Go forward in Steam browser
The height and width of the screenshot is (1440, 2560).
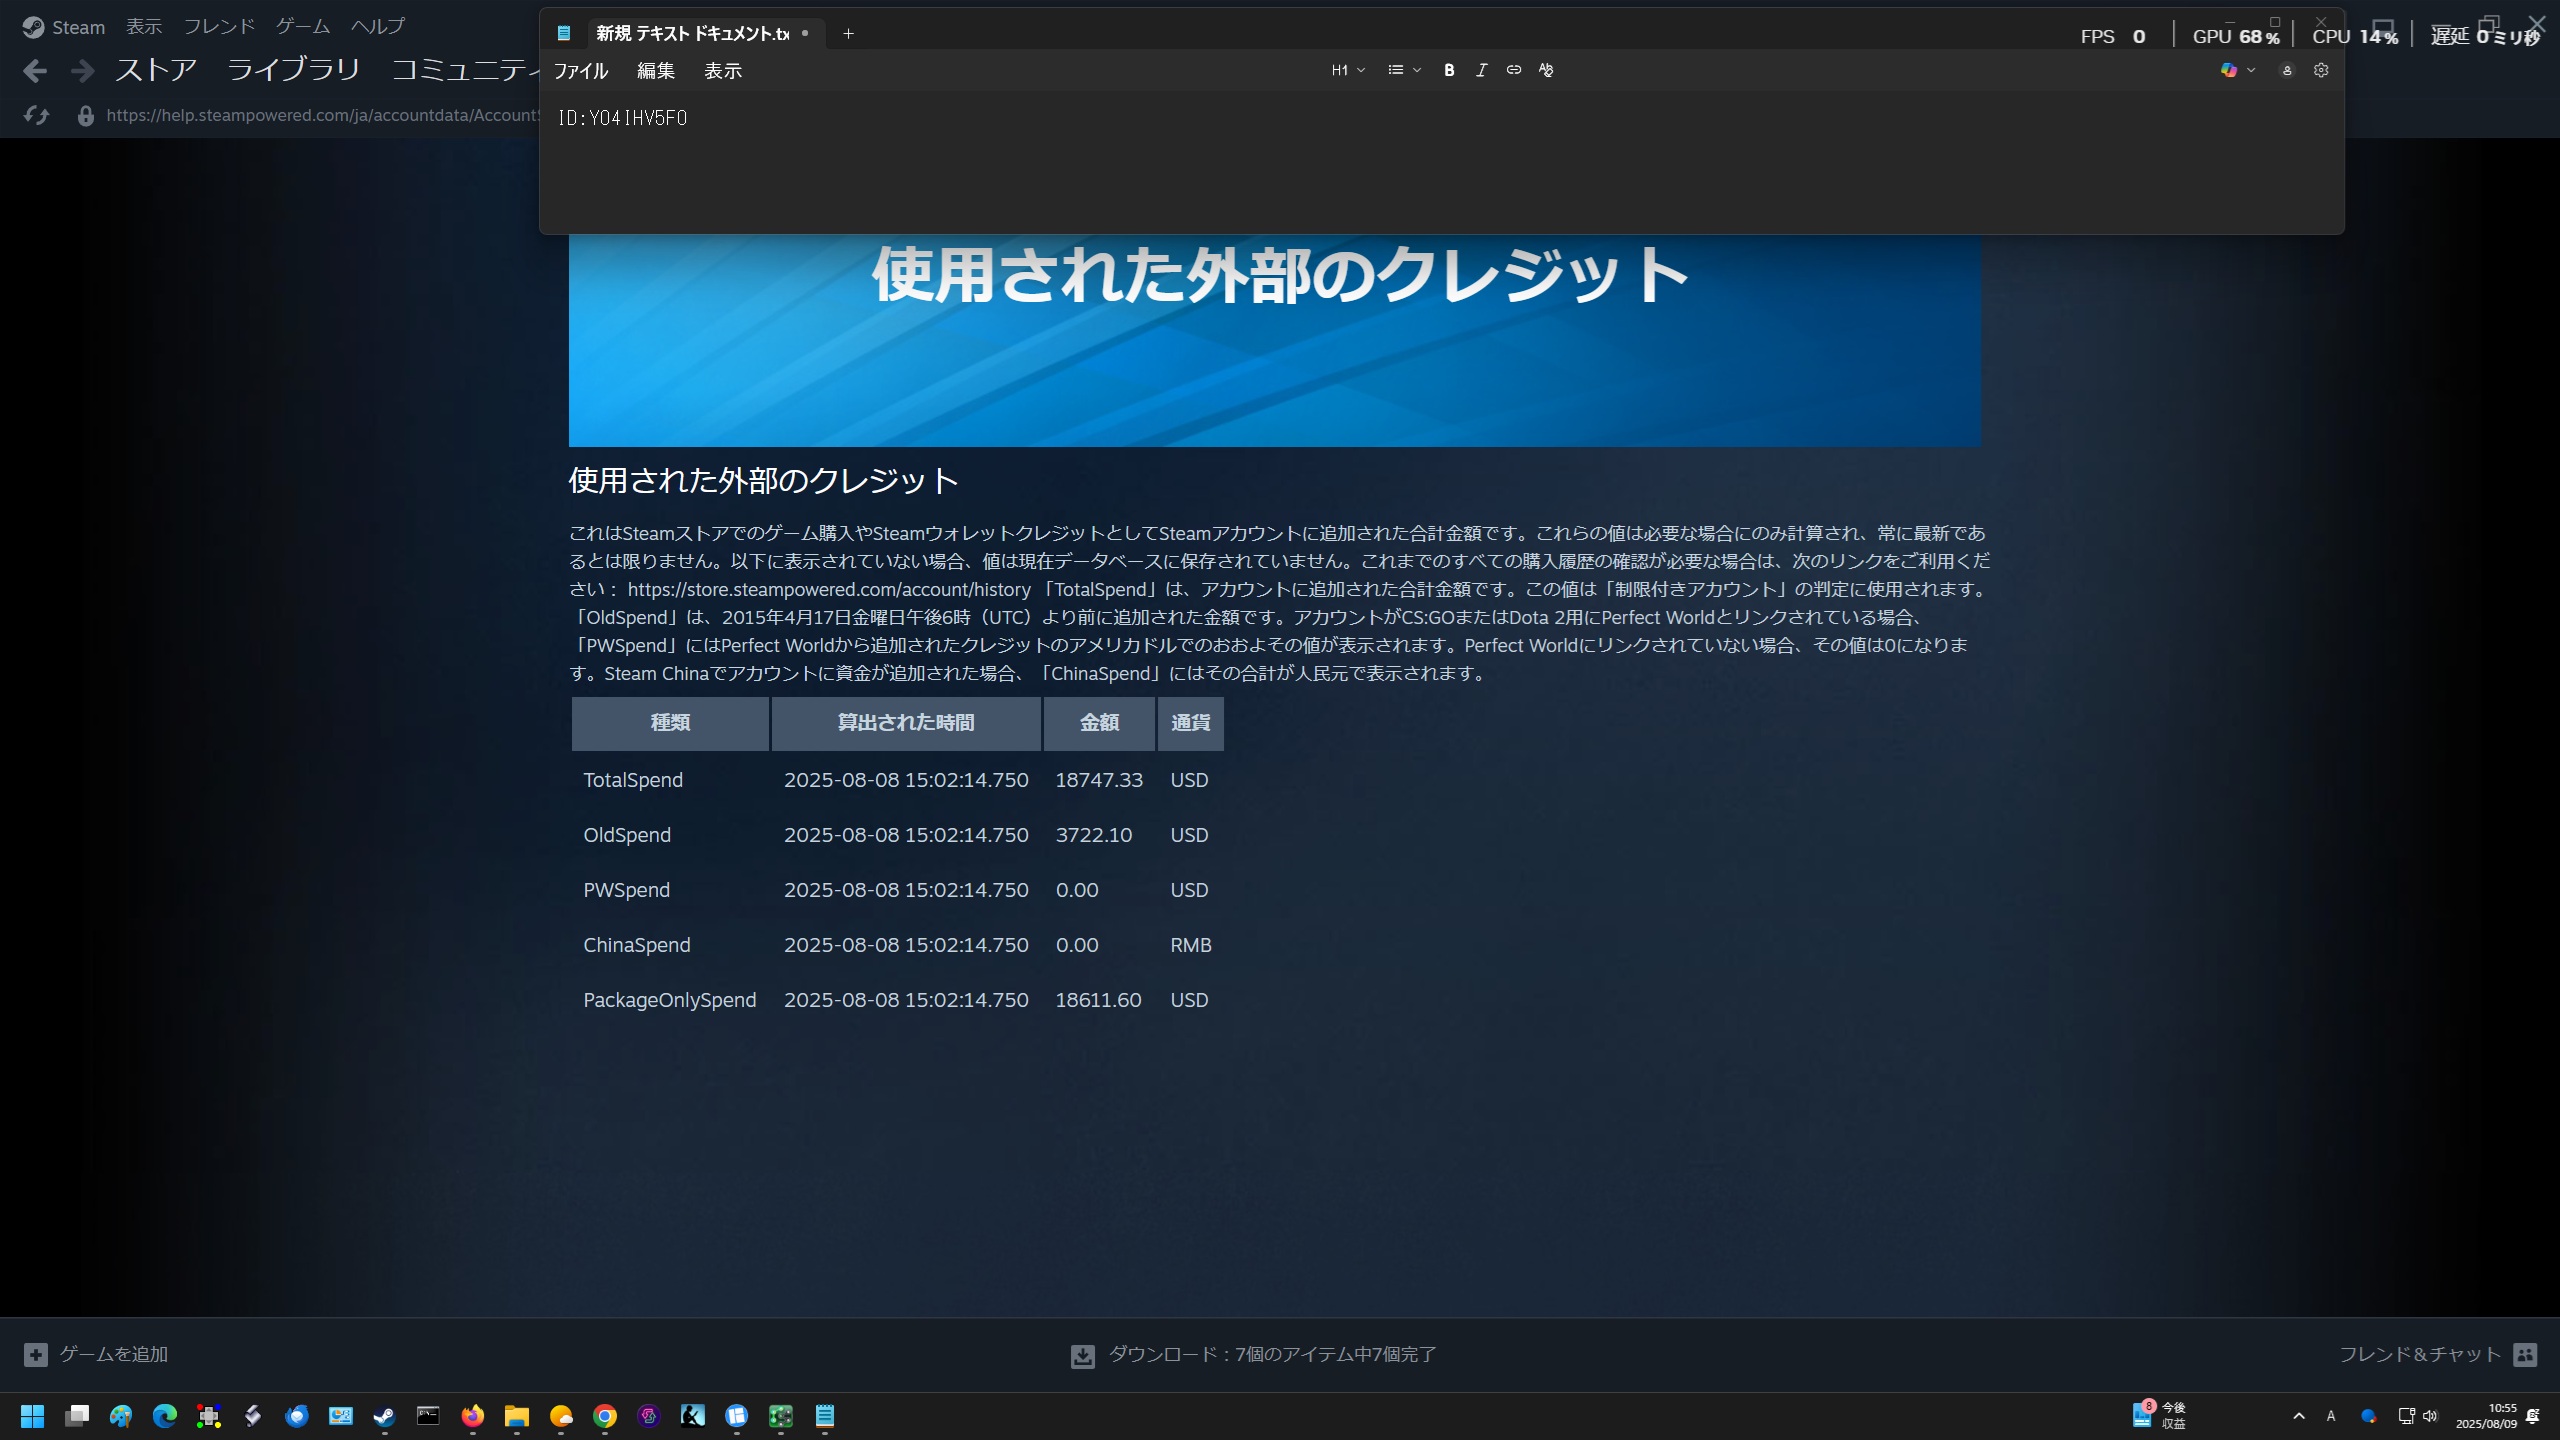coord(83,71)
